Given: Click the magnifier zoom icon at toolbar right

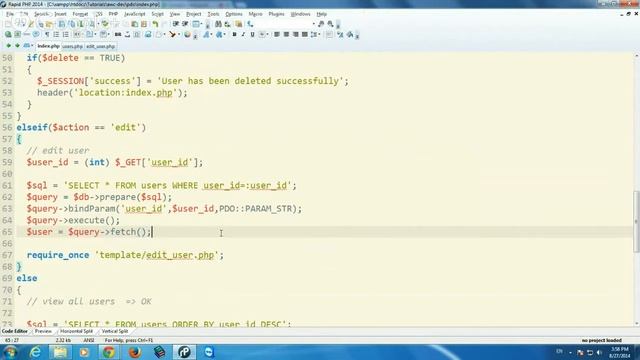Looking at the screenshot, I should (x=330, y=24).
